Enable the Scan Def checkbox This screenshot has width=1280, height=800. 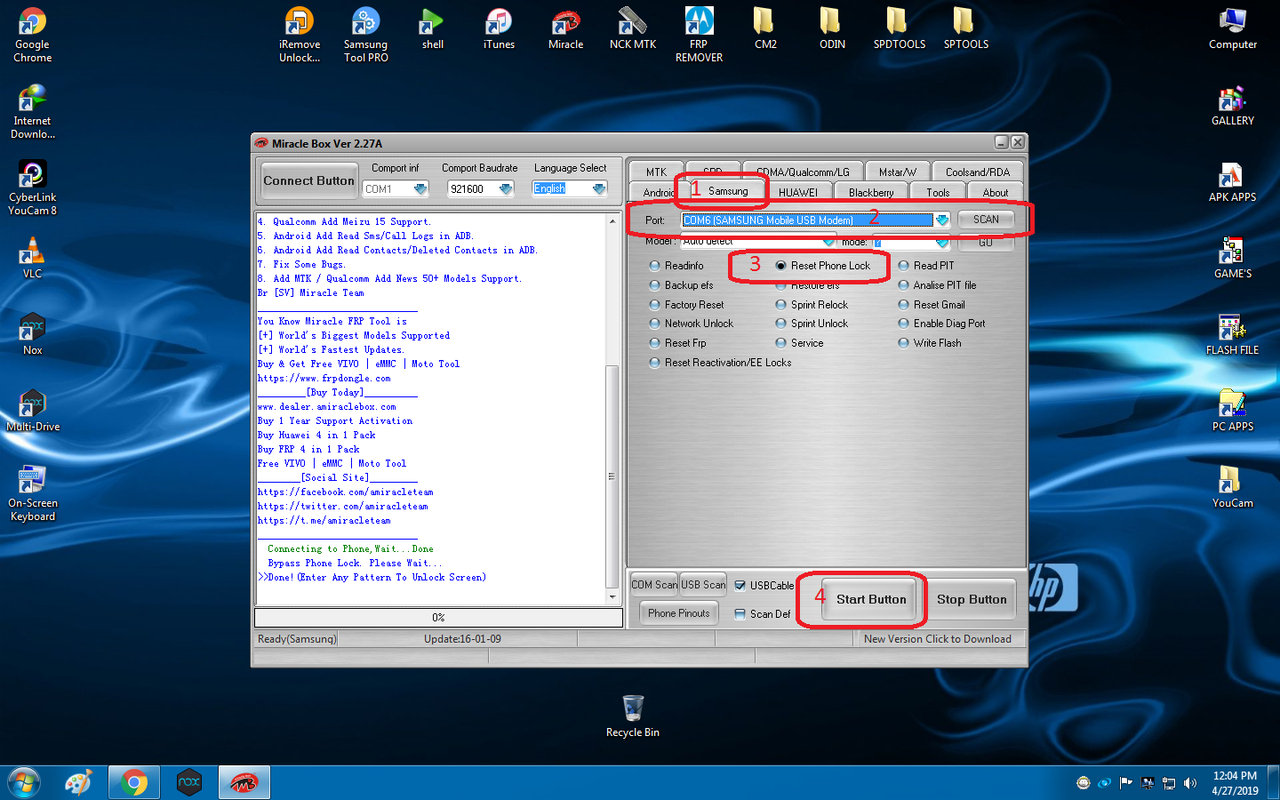740,614
